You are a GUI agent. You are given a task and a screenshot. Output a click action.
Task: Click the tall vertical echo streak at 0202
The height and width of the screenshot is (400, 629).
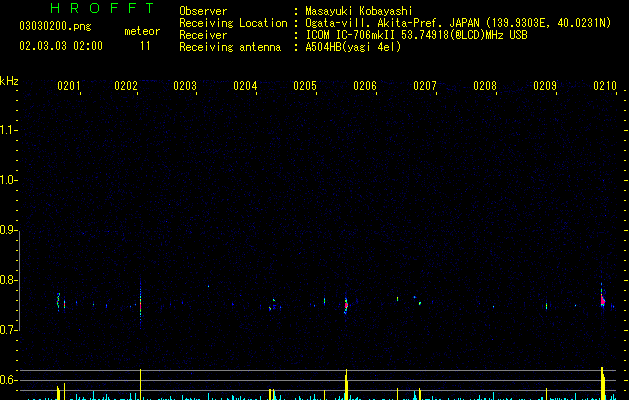tap(140, 302)
